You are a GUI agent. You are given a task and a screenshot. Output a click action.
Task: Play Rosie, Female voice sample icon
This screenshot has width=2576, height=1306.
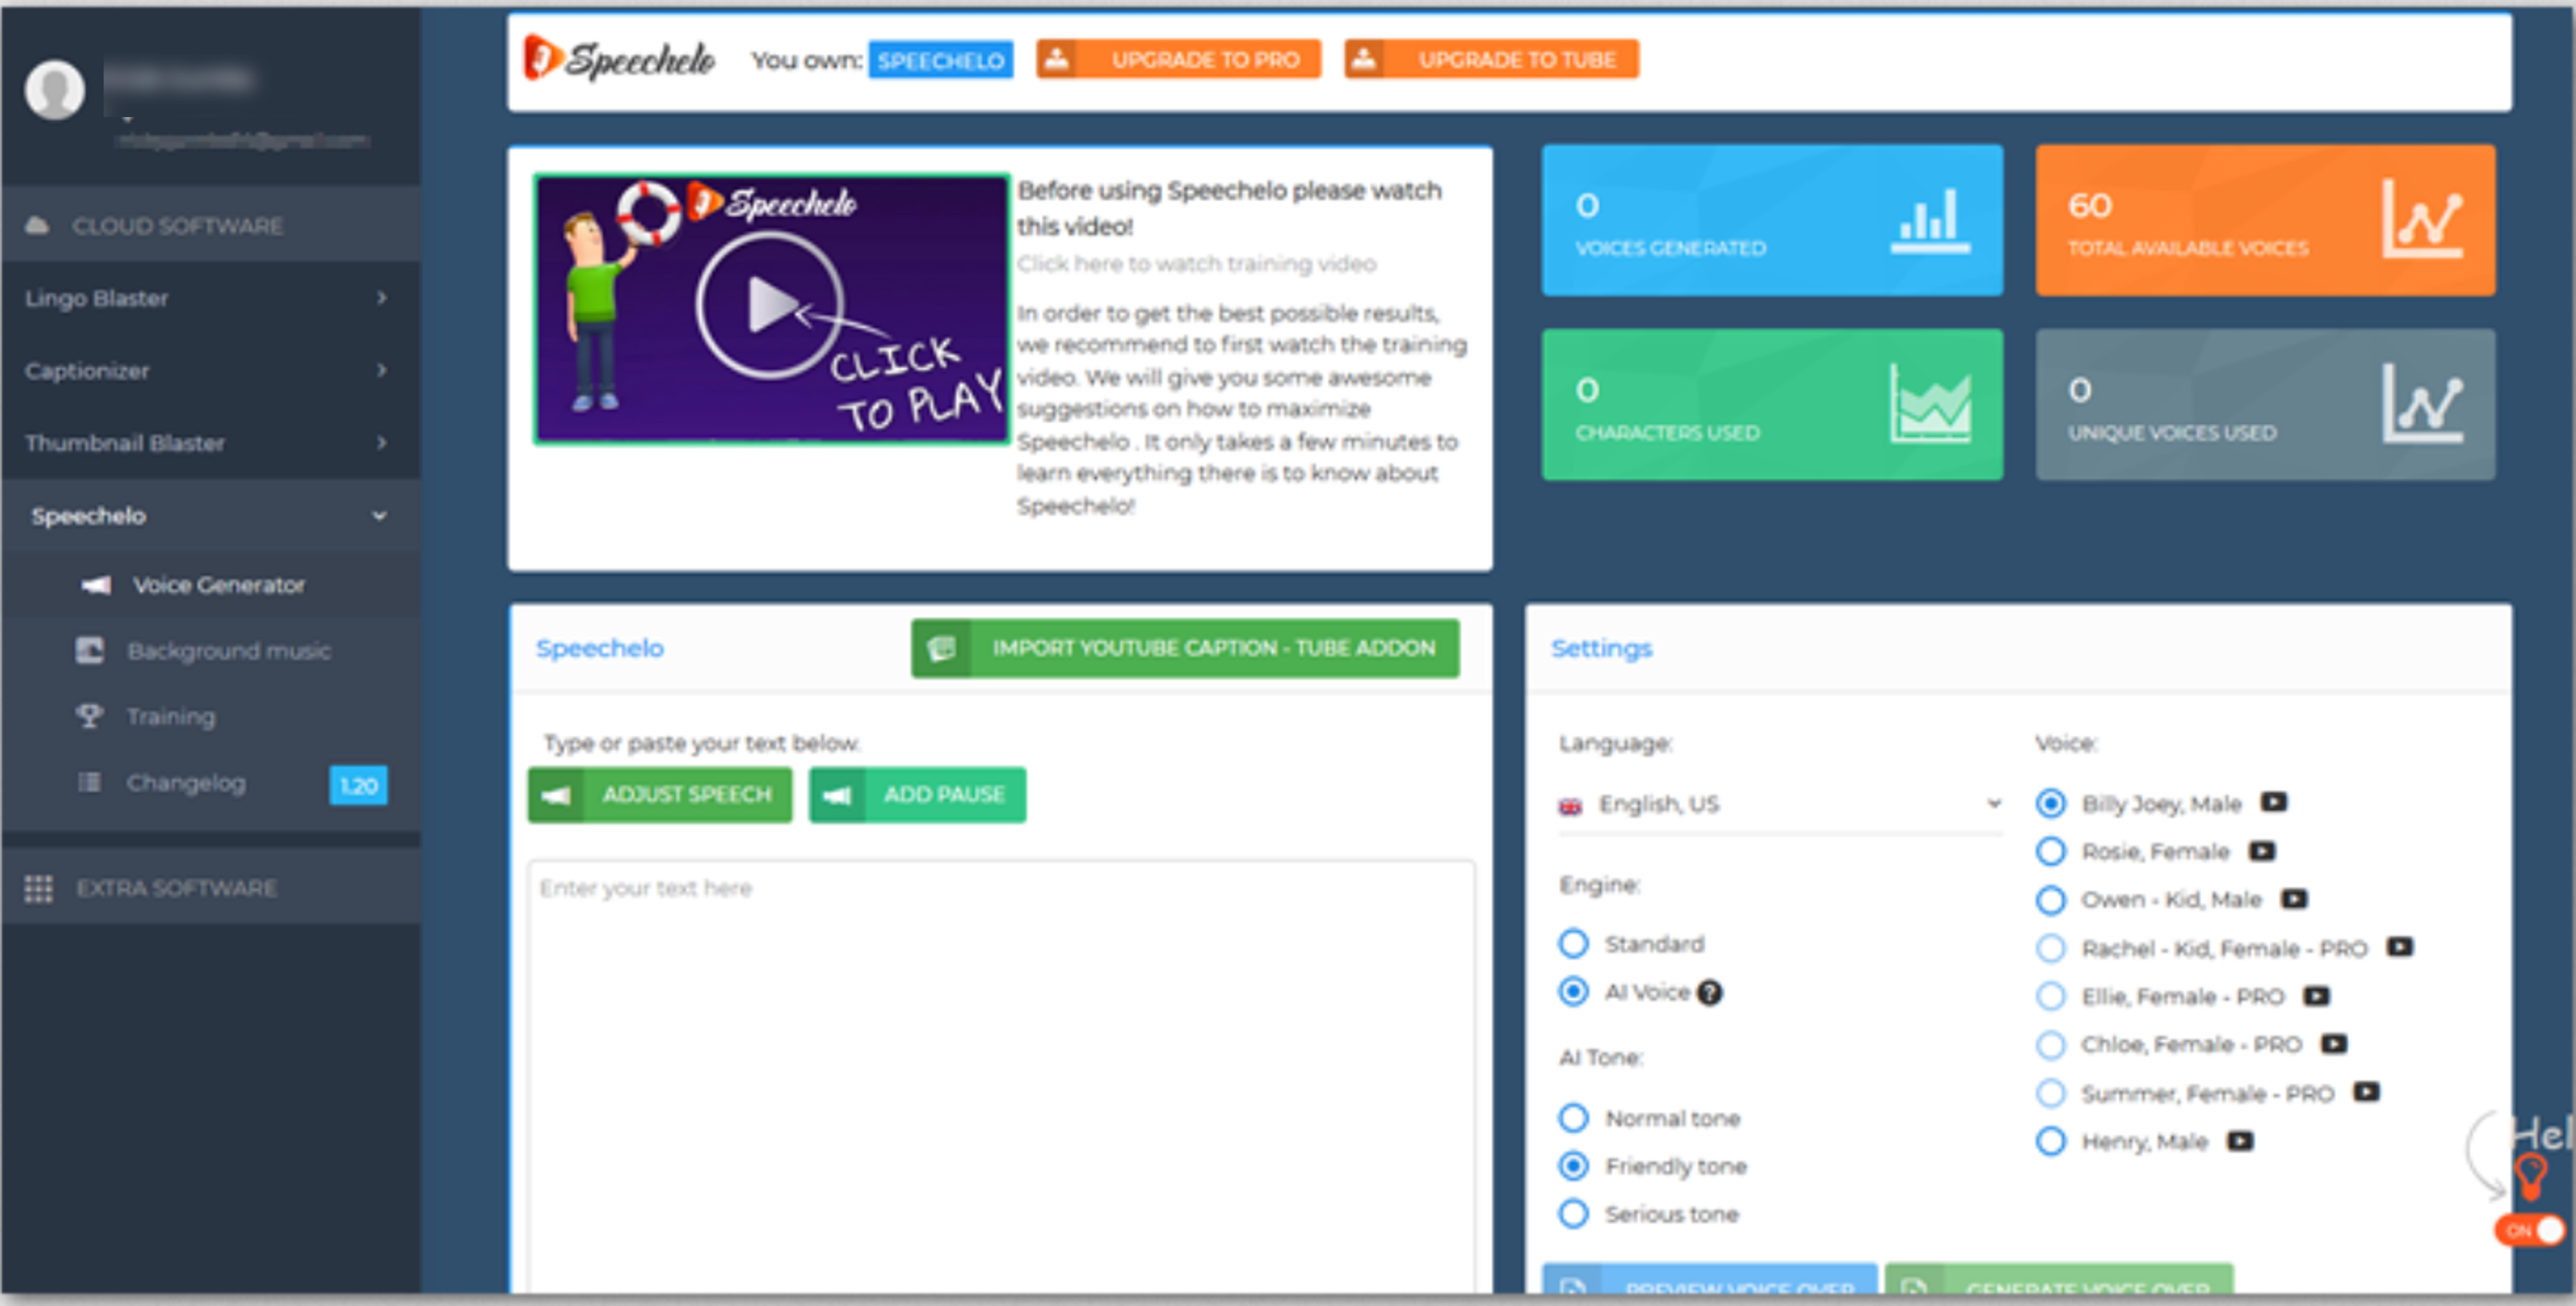click(2262, 851)
